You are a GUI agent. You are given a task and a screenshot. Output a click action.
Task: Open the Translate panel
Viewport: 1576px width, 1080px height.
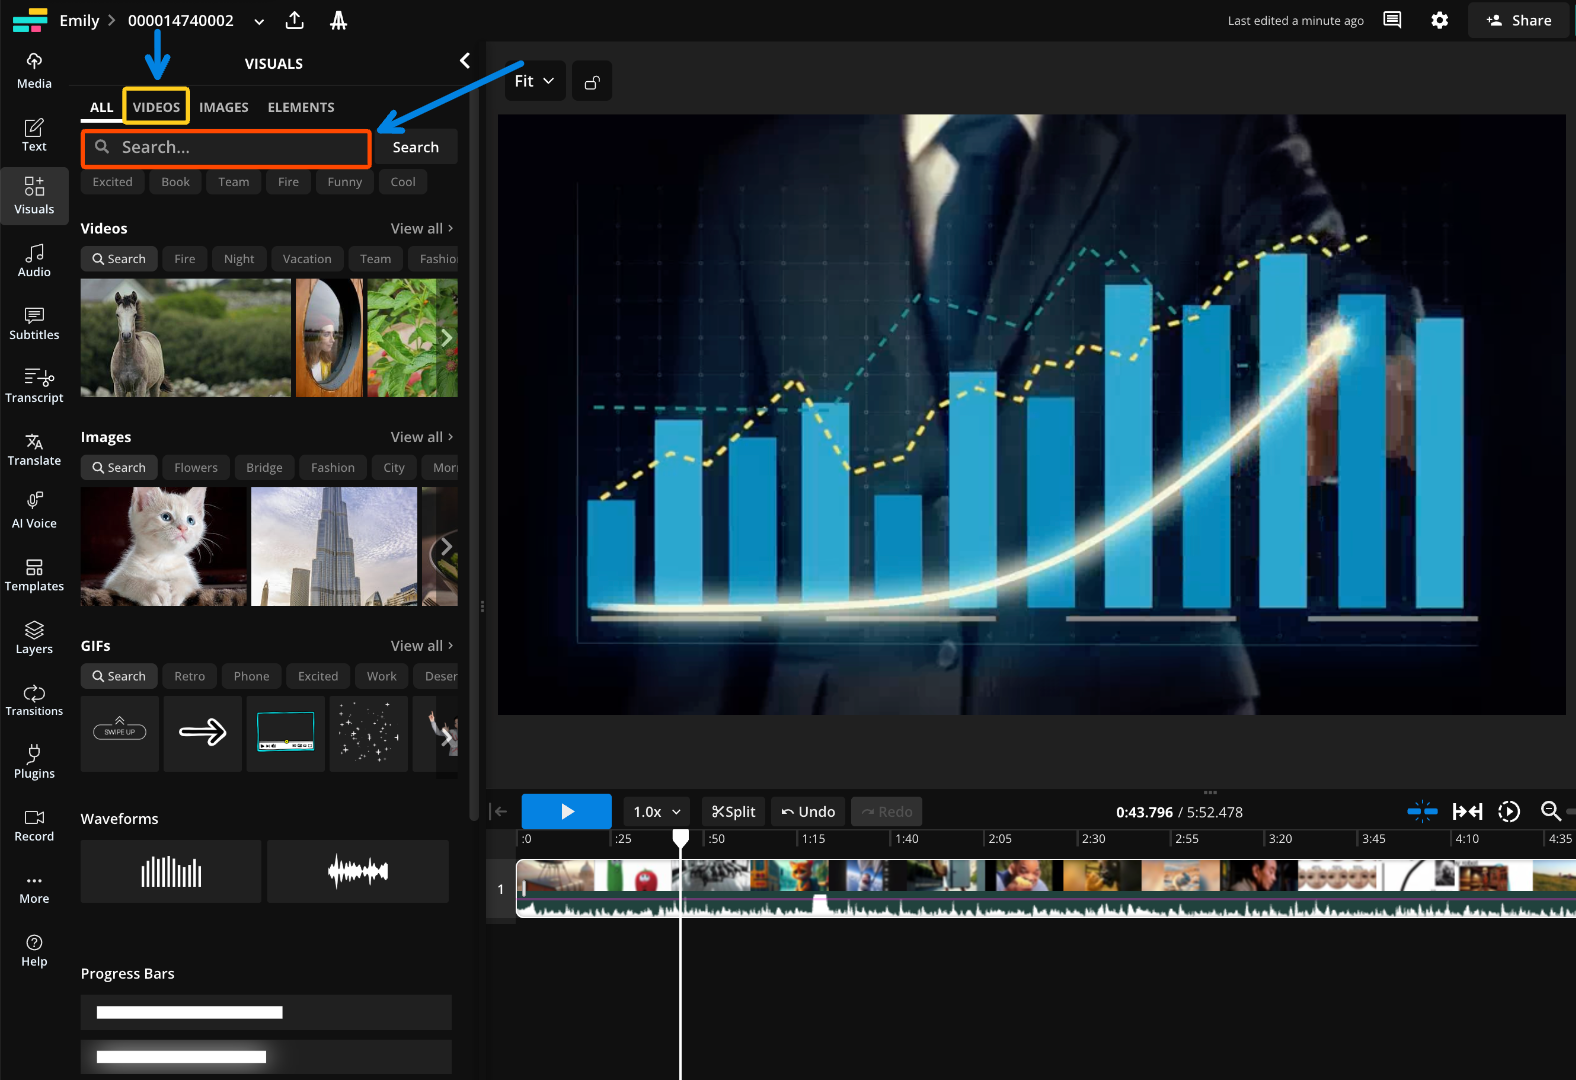(34, 449)
